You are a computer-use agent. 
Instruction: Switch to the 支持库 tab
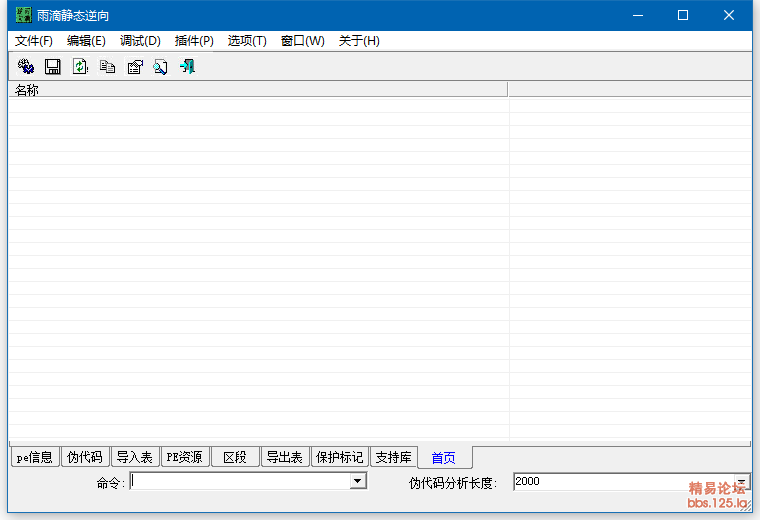click(x=394, y=457)
